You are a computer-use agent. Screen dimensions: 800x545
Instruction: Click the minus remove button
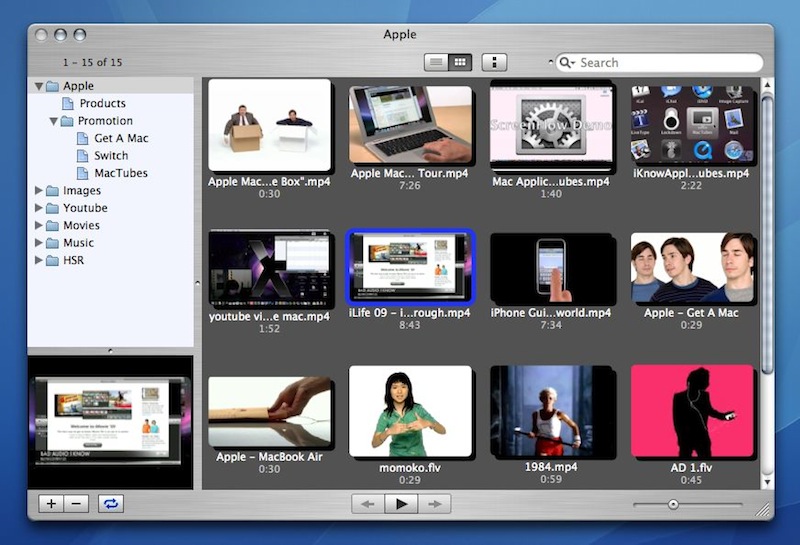[x=76, y=504]
